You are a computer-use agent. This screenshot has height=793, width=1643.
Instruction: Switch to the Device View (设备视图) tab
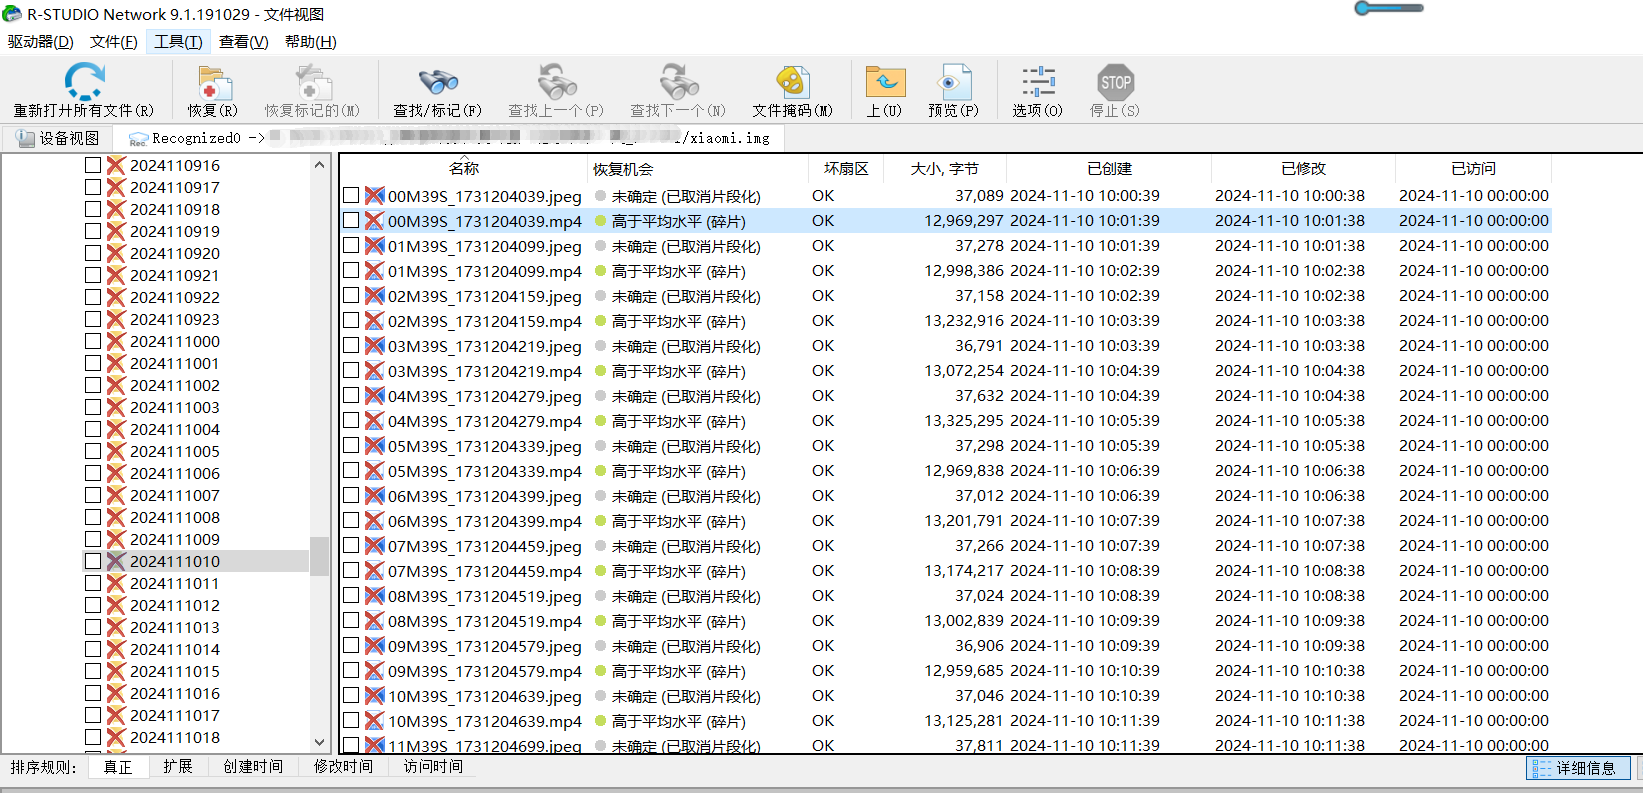[x=58, y=138]
